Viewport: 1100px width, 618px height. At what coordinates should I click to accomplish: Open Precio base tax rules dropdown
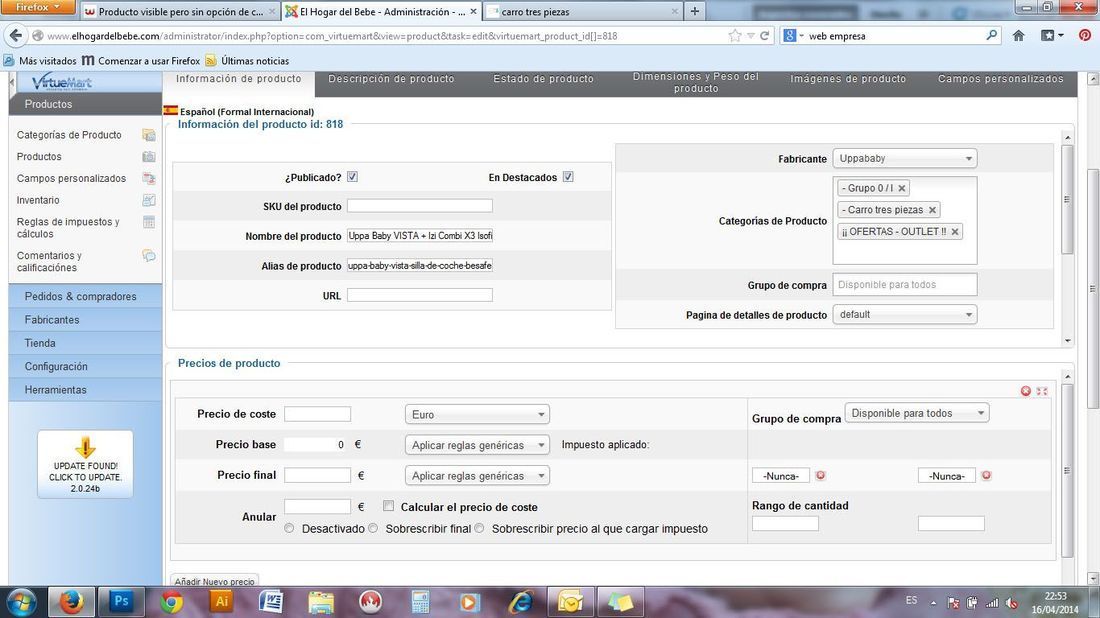click(477, 445)
